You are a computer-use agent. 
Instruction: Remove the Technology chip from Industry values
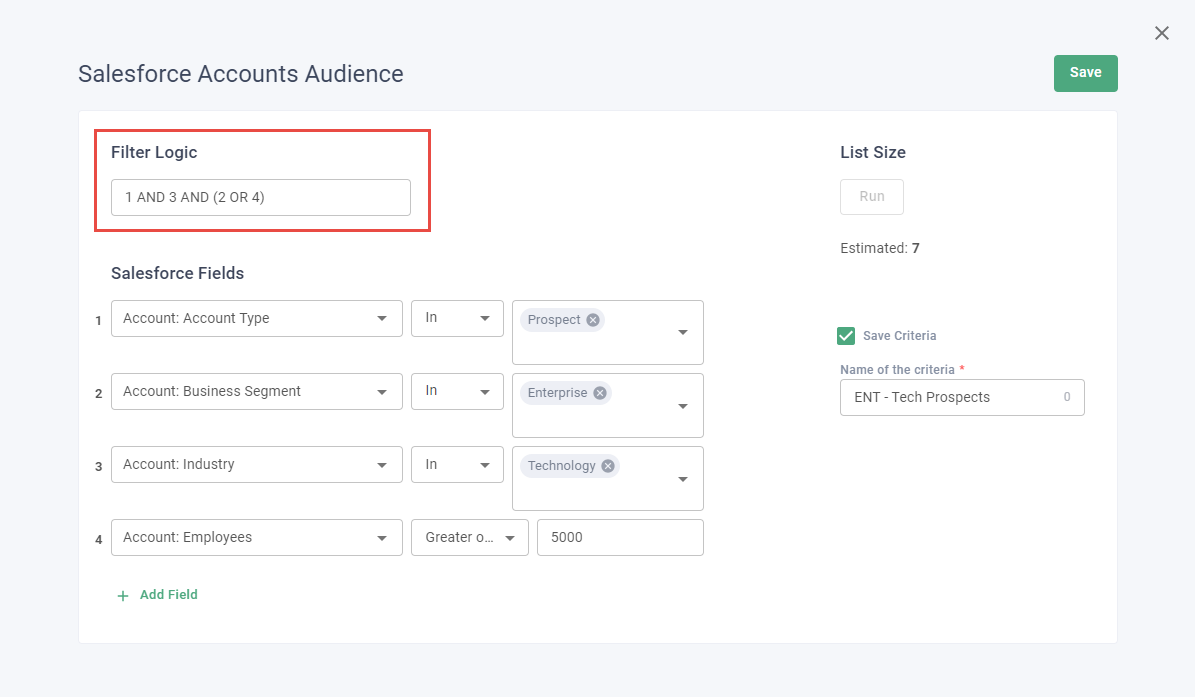(x=608, y=466)
